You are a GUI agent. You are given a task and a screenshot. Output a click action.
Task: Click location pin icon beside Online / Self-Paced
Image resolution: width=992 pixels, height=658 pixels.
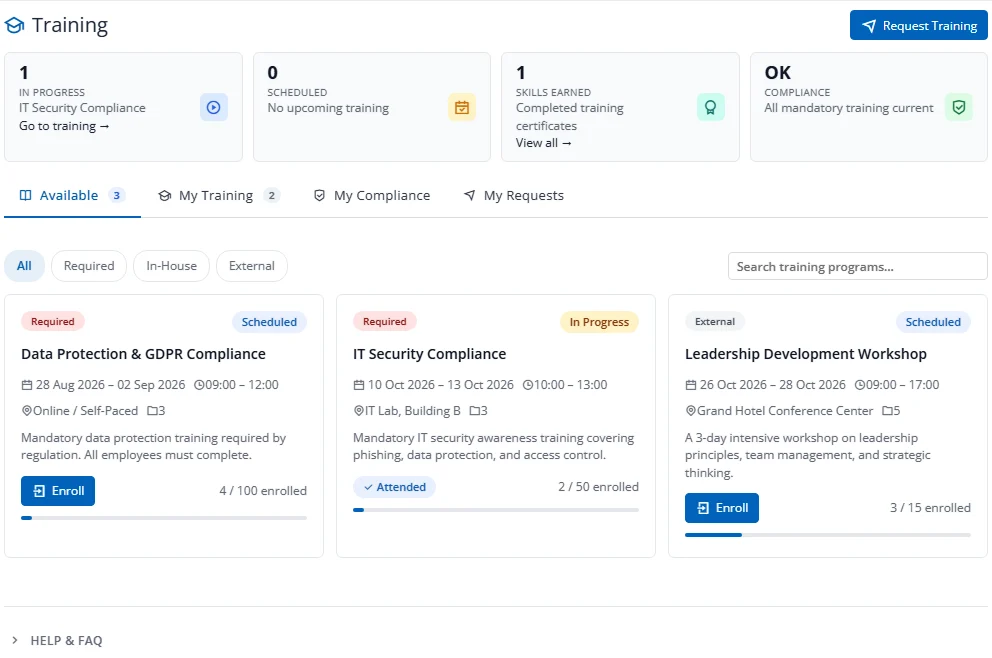coord(27,411)
